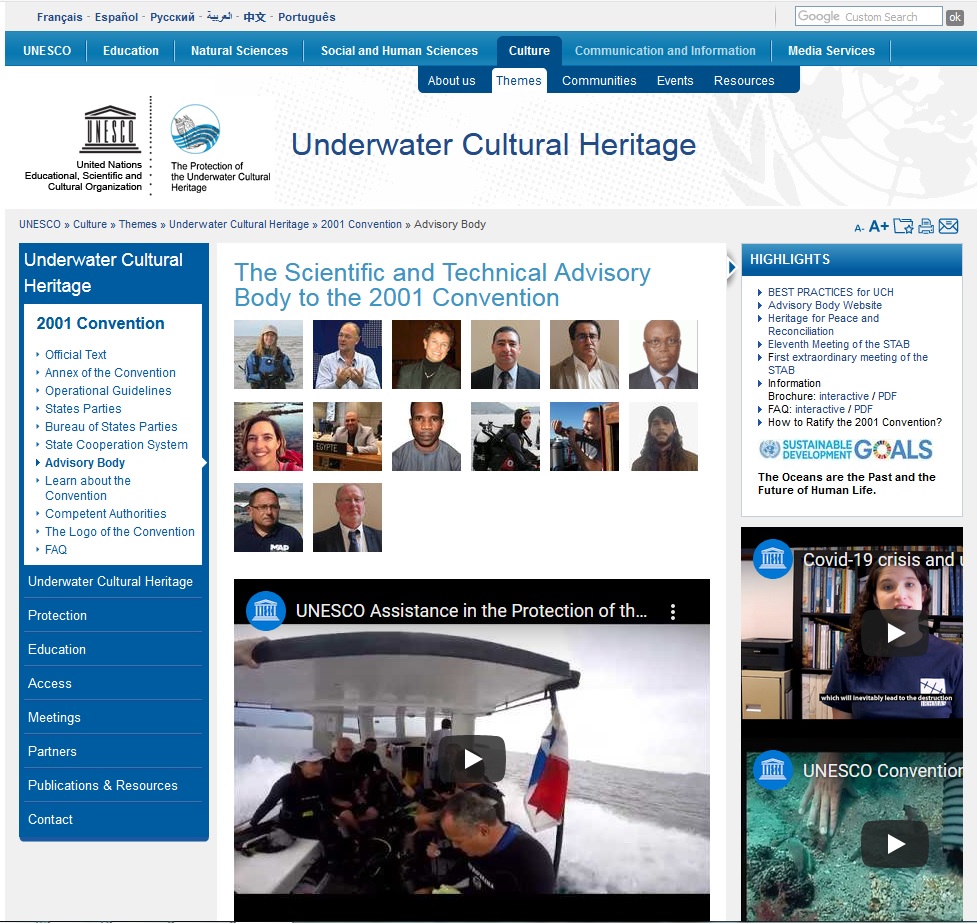Click the decrease font size A- icon
Viewport: 977px width, 923px height.
[859, 228]
